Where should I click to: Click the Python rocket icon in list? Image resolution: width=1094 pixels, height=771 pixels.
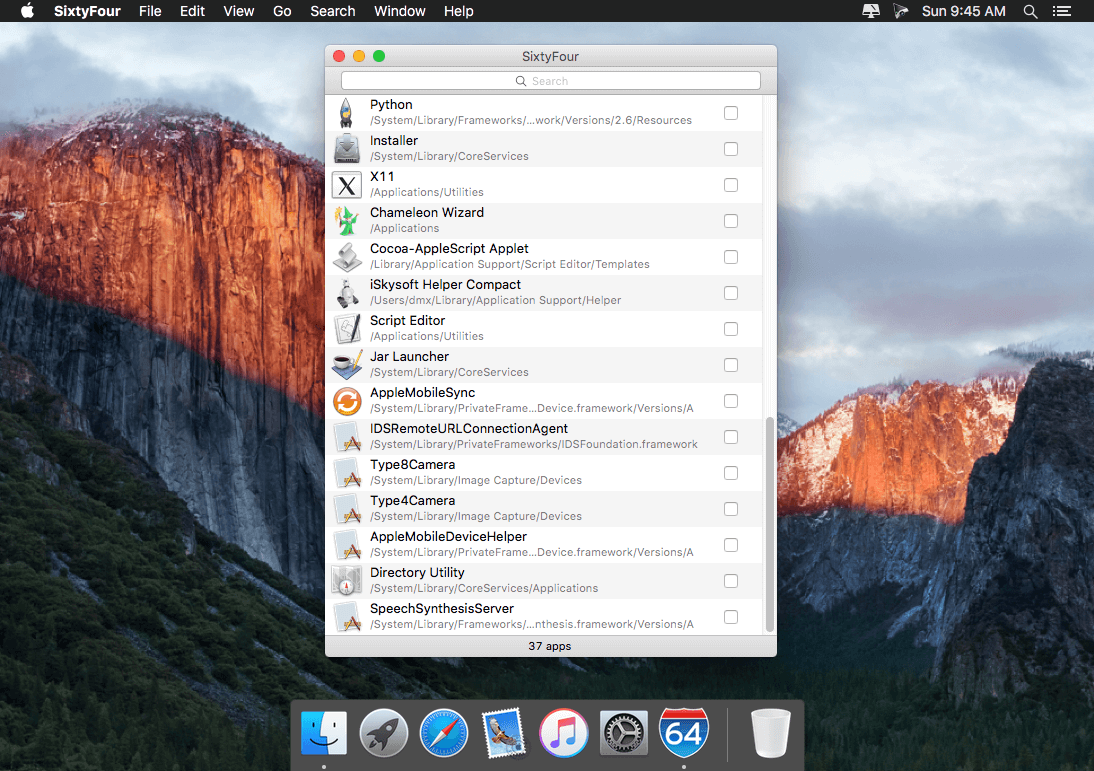click(x=346, y=113)
